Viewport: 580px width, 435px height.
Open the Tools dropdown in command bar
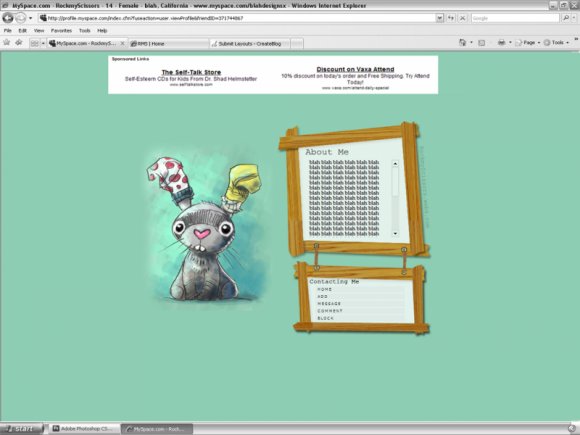click(556, 43)
